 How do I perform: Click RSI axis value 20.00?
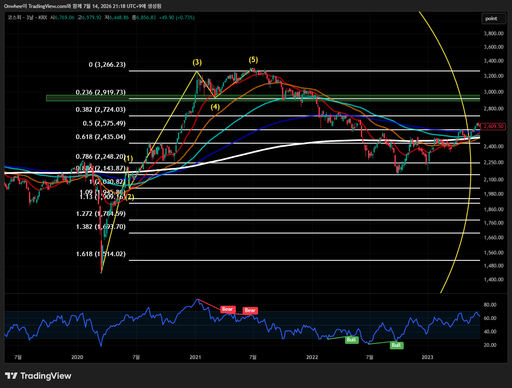point(490,345)
